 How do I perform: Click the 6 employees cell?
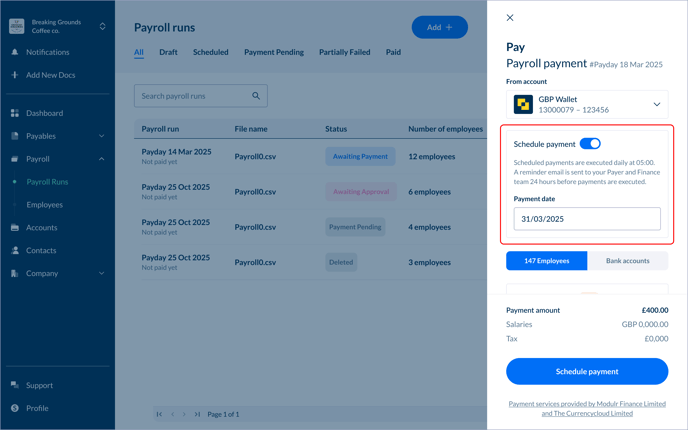[x=429, y=192]
